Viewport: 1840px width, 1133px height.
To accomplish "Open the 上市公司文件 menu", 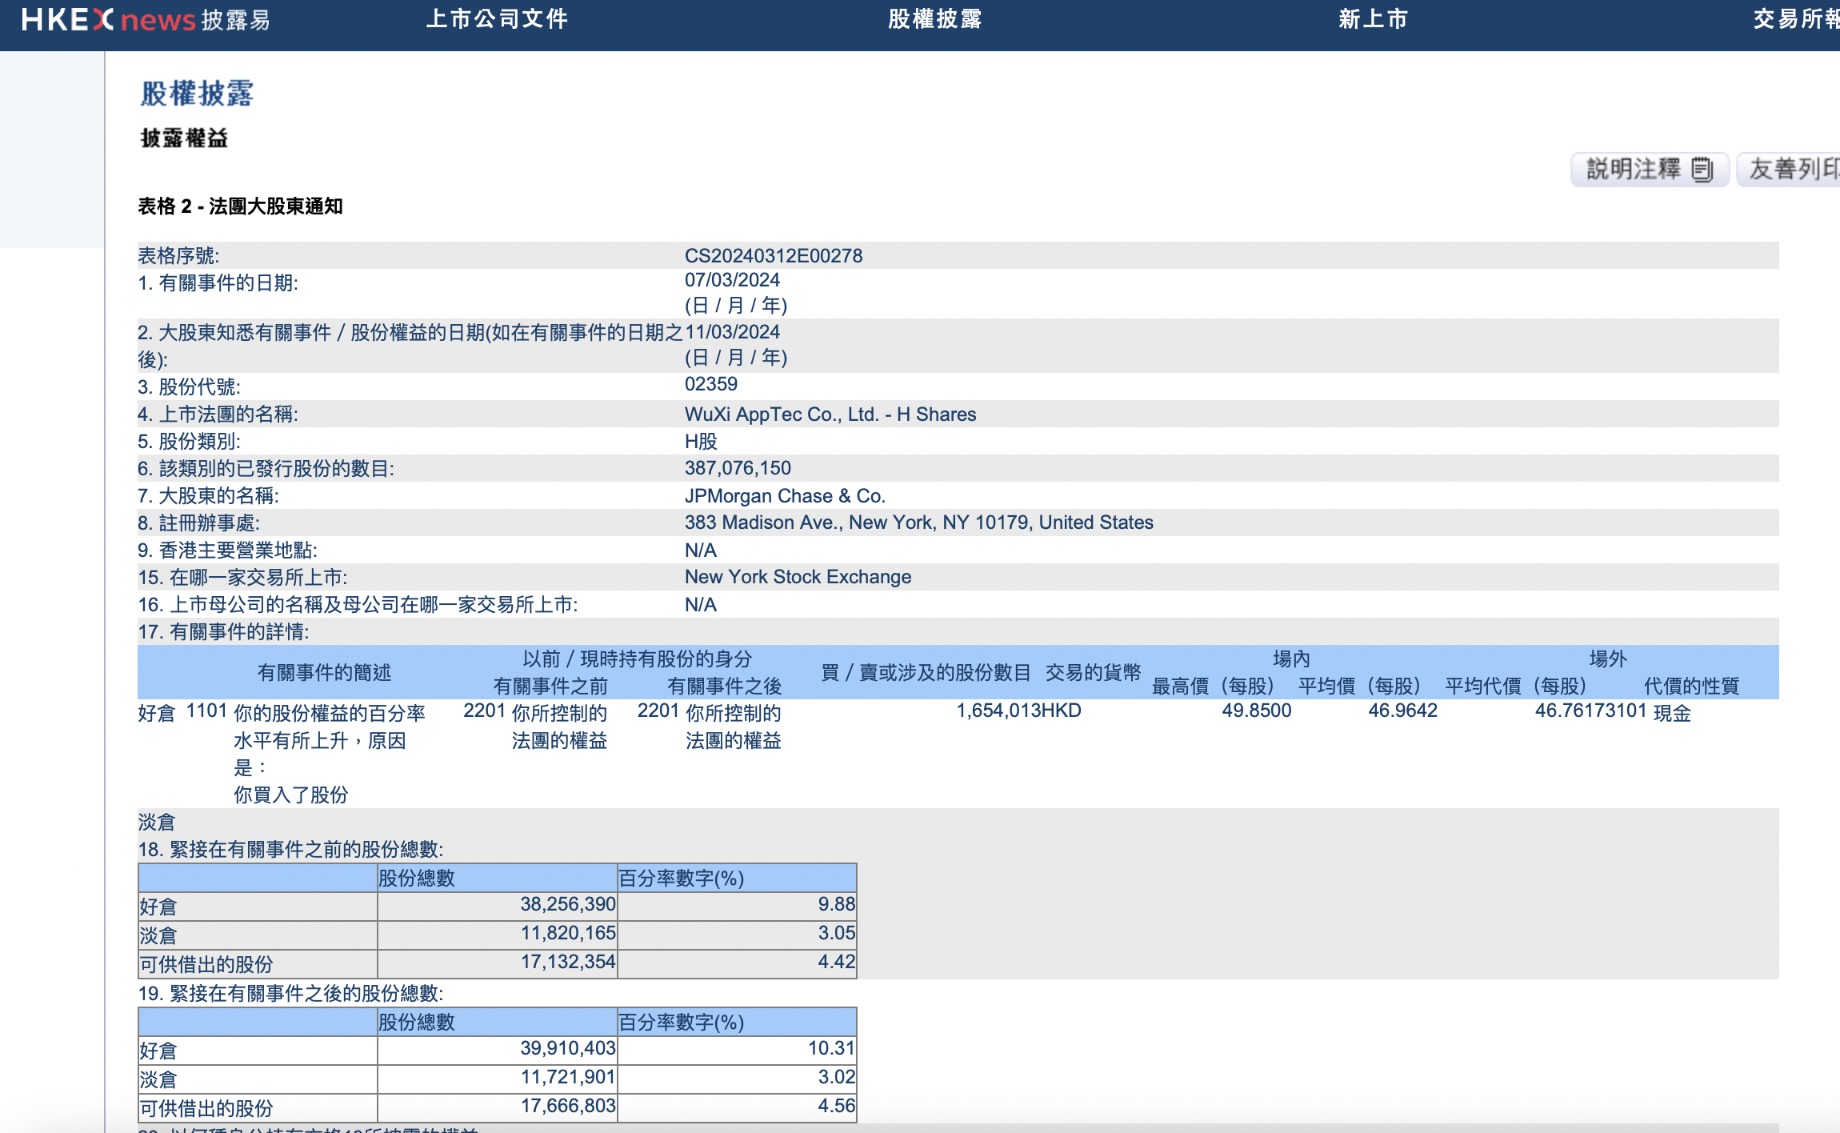I will [x=497, y=20].
